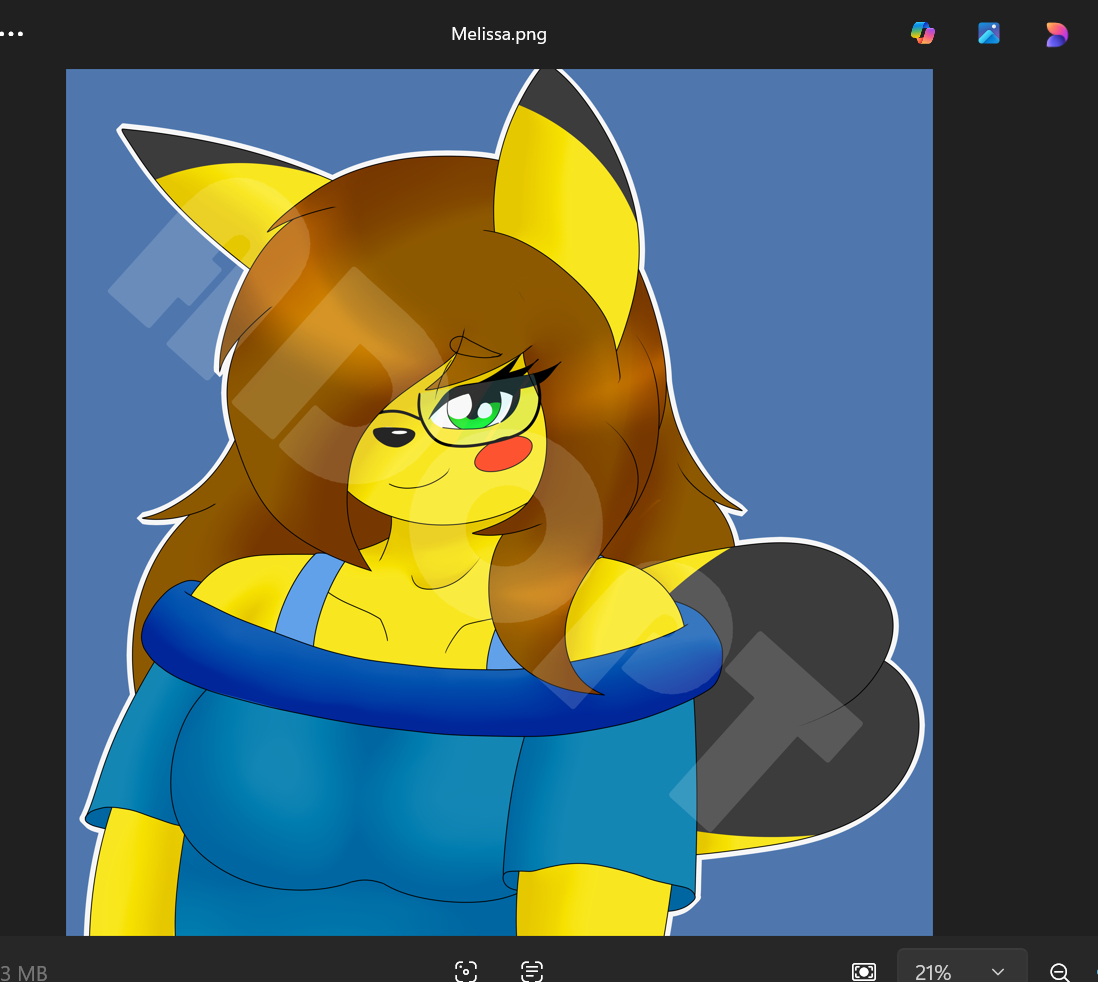The height and width of the screenshot is (982, 1098).
Task: Launch Copilot from the title bar
Action: (x=922, y=34)
